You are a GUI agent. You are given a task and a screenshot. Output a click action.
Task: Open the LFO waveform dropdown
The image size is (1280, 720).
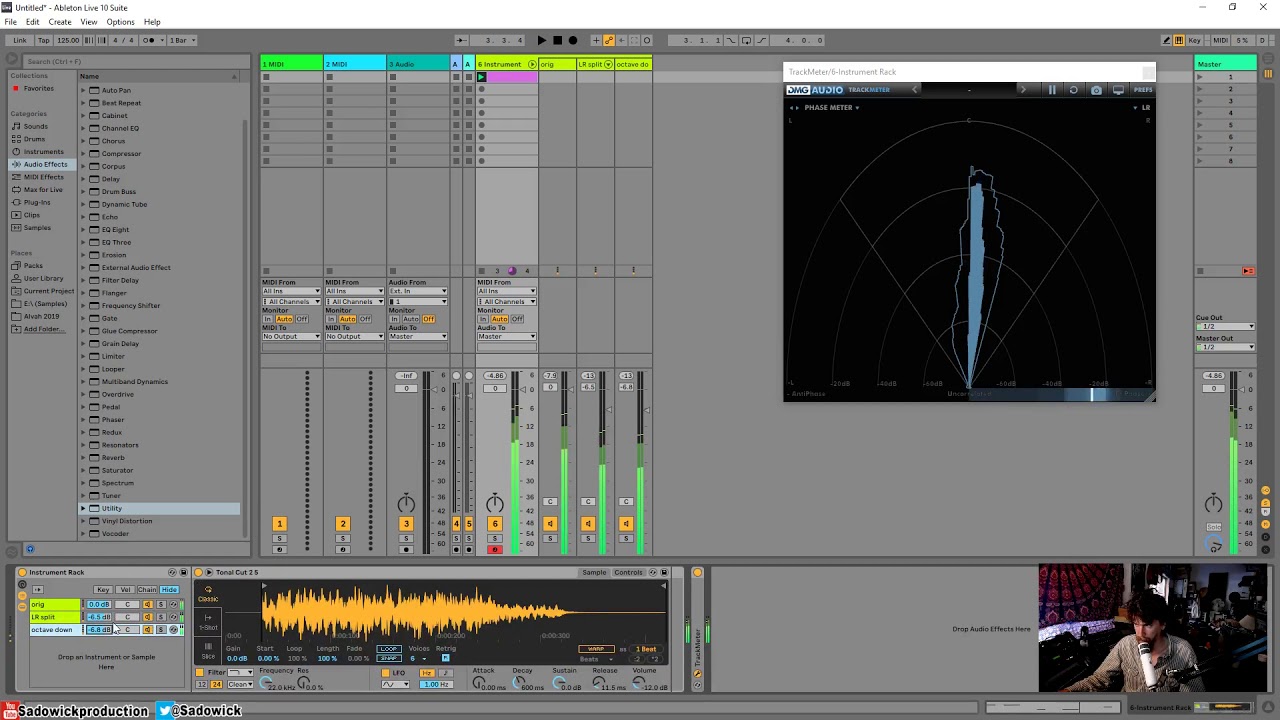[398, 684]
